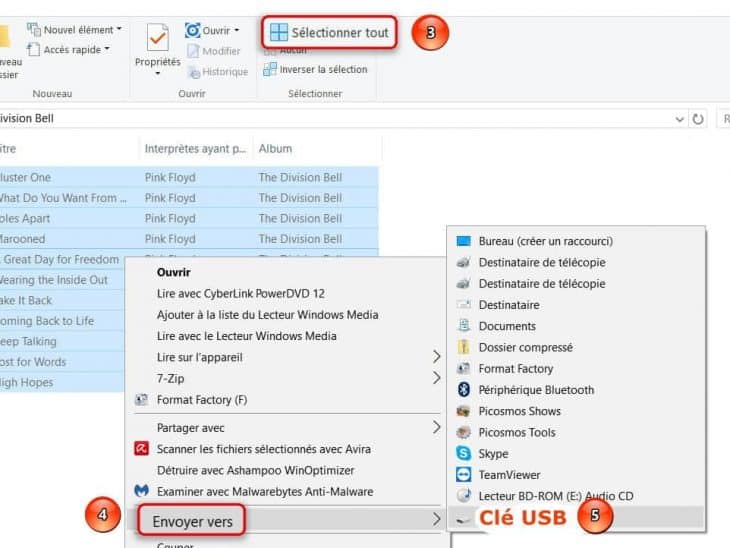
Task: Click the Accès rapide icon
Action: (34, 49)
